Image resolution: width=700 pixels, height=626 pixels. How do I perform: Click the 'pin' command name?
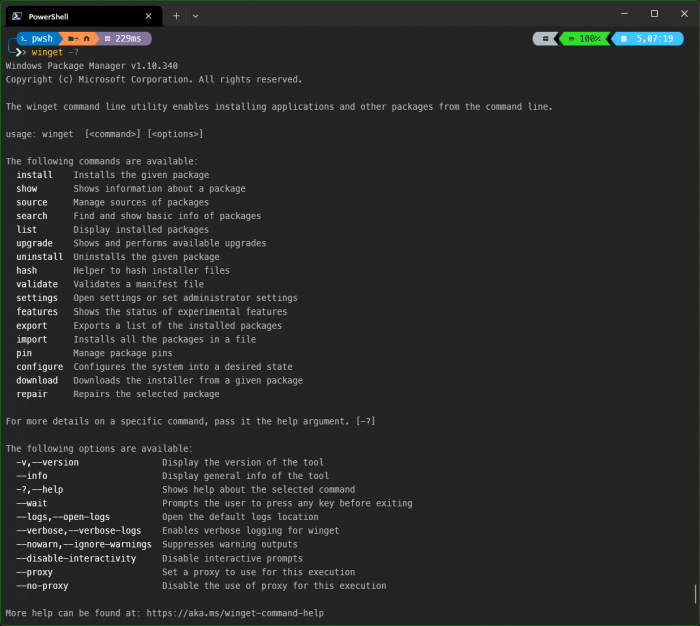24,353
